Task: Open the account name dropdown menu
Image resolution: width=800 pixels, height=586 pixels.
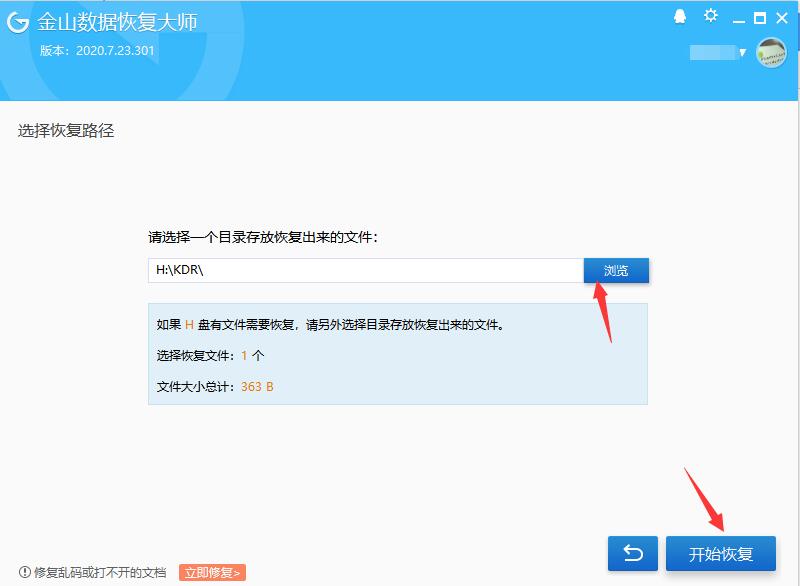Action: (715, 50)
